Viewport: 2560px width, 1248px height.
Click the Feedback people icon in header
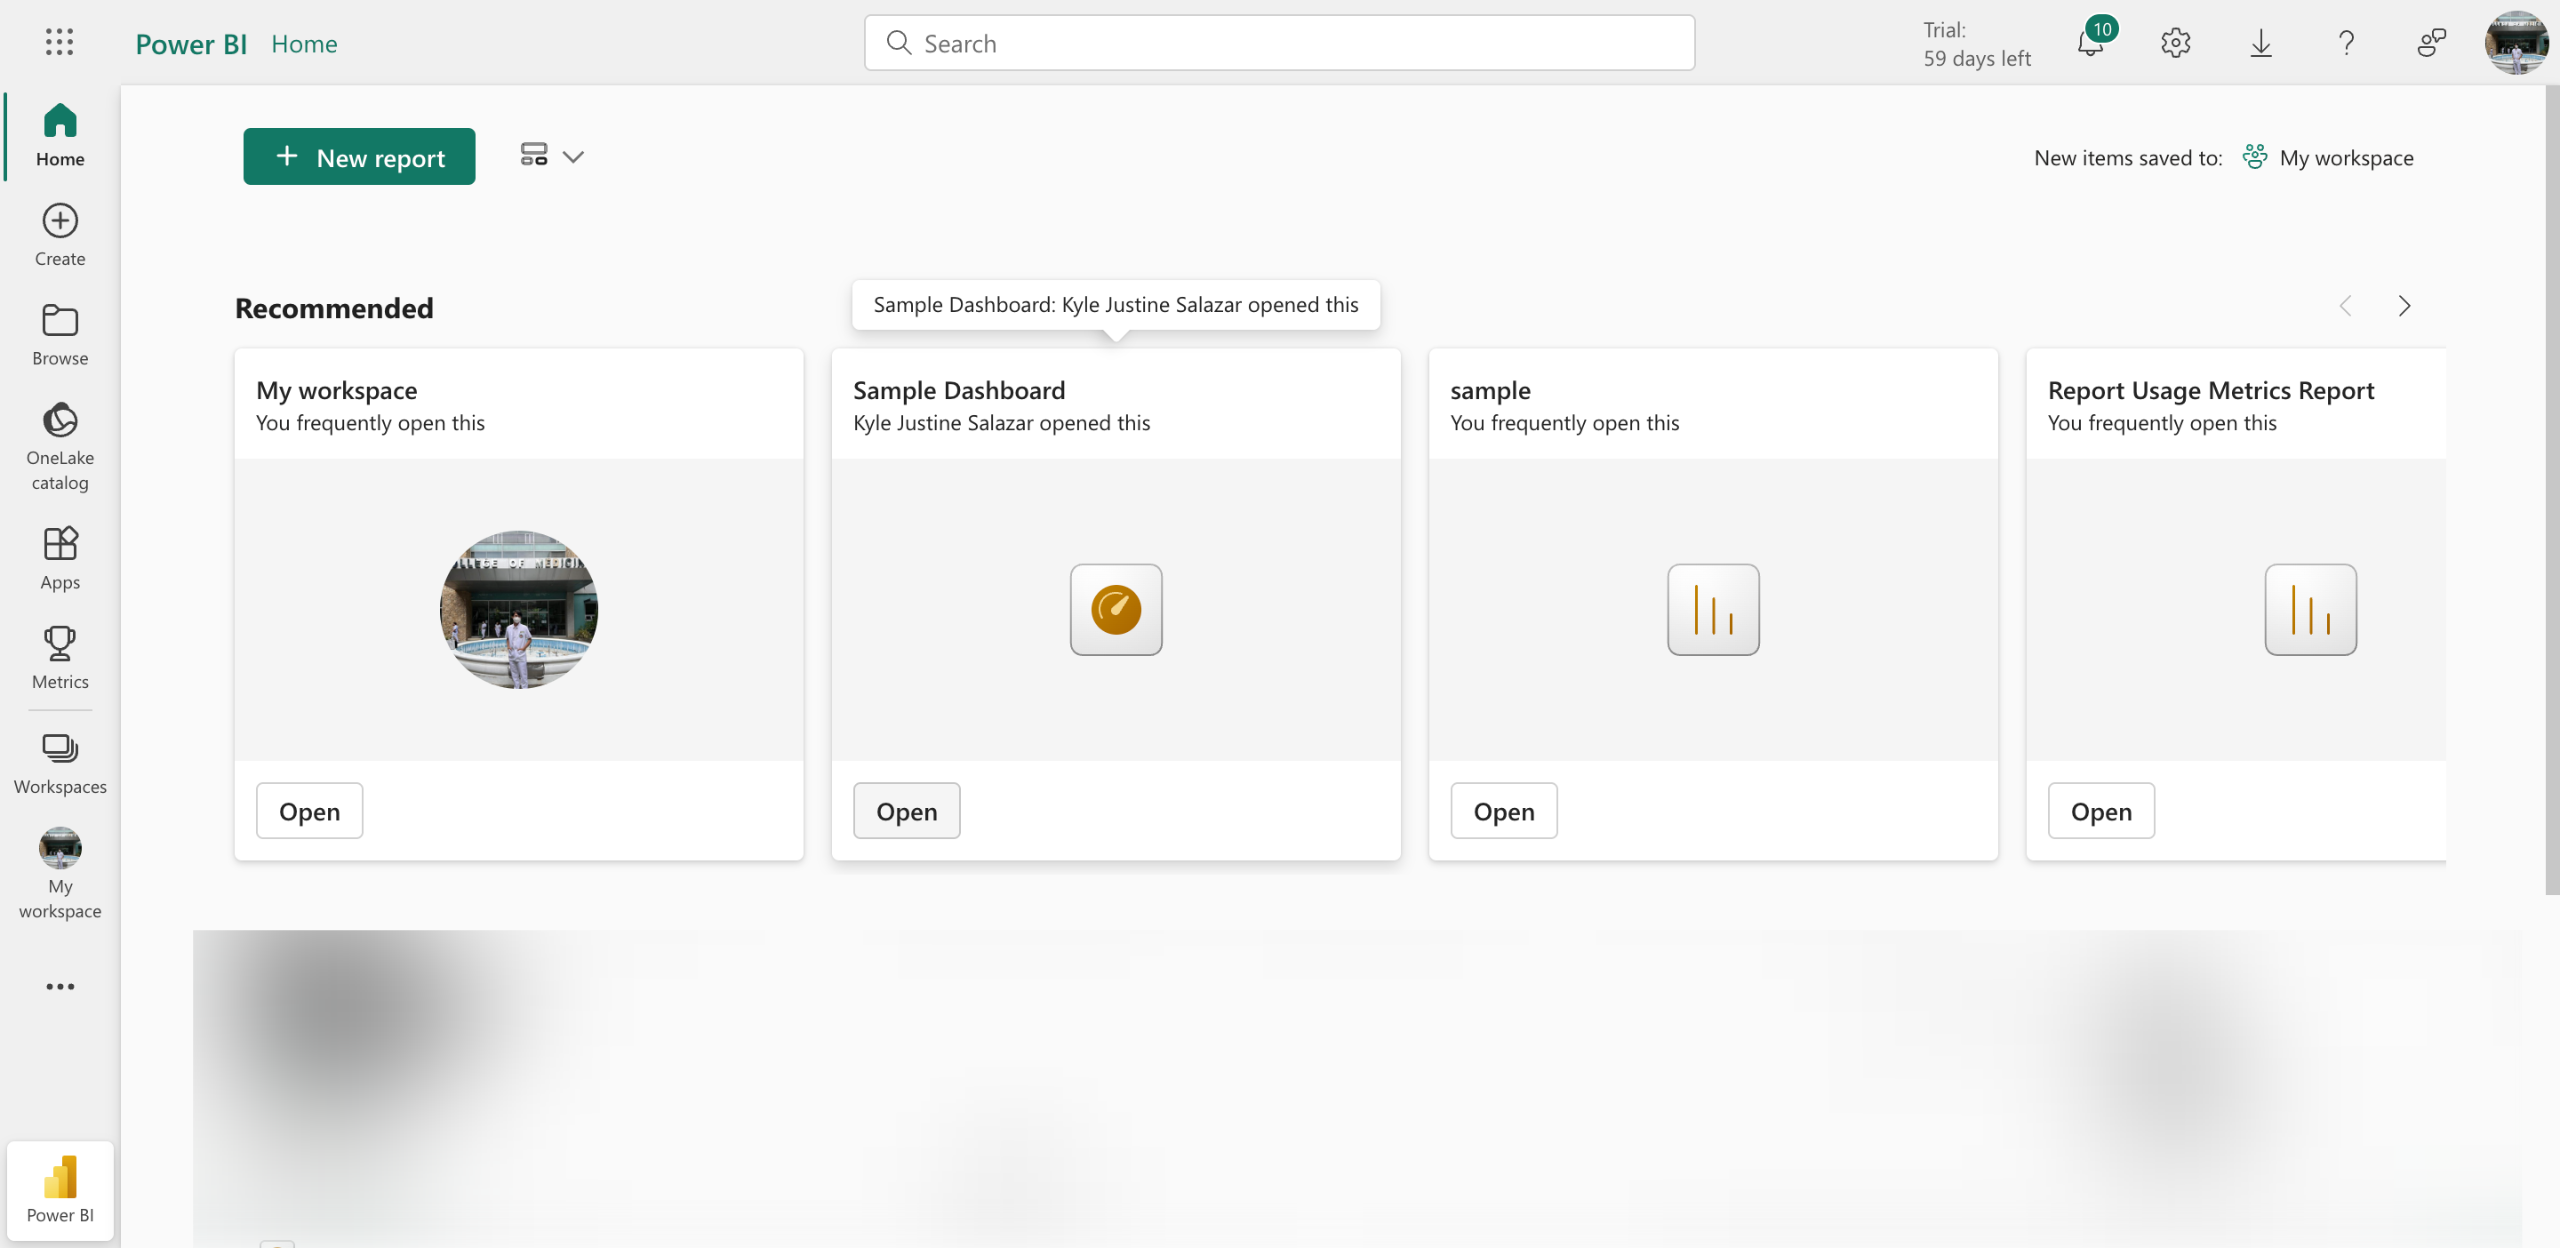click(x=2431, y=43)
